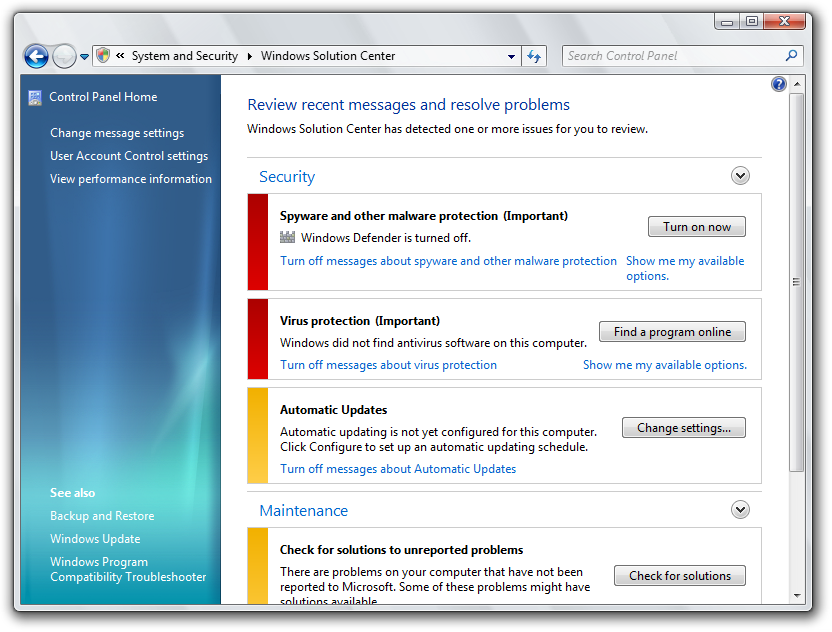Click the 'See also' label
The image size is (832, 632).
click(x=72, y=493)
